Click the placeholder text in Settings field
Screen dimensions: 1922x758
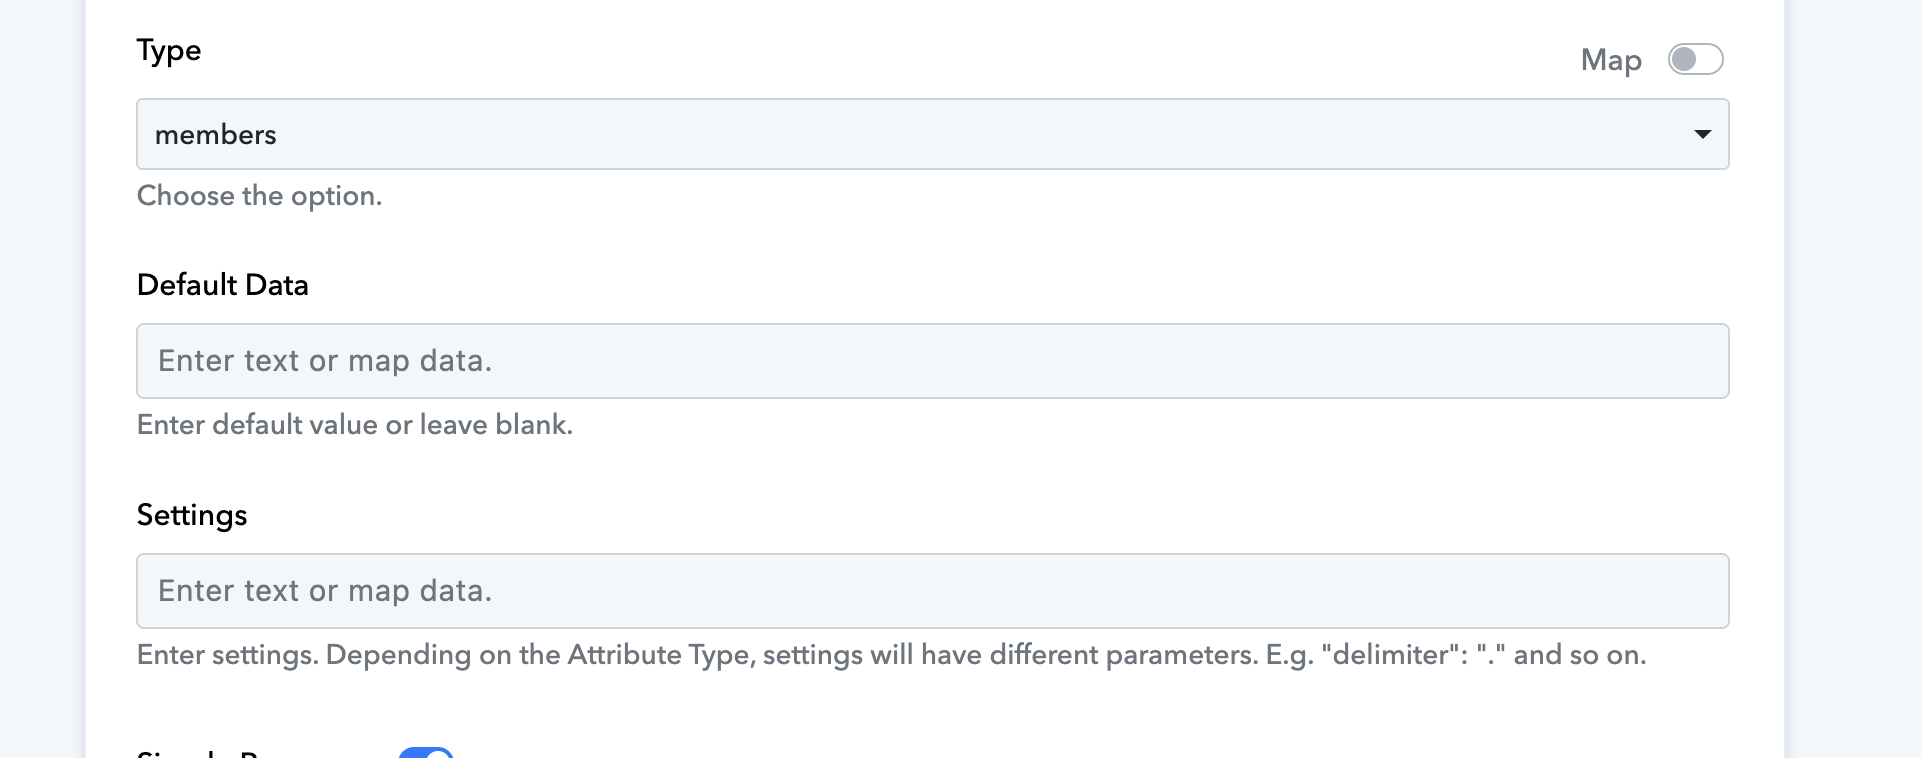tap(324, 591)
